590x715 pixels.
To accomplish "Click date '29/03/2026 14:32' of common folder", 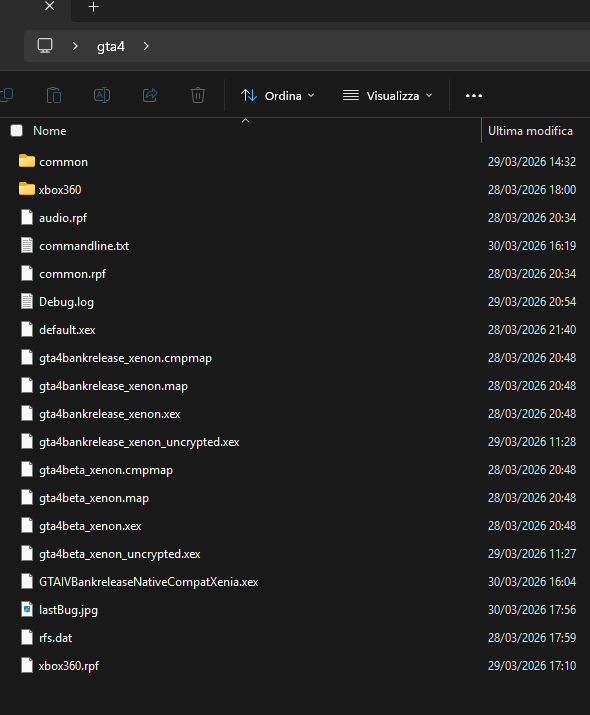I will [x=532, y=162].
